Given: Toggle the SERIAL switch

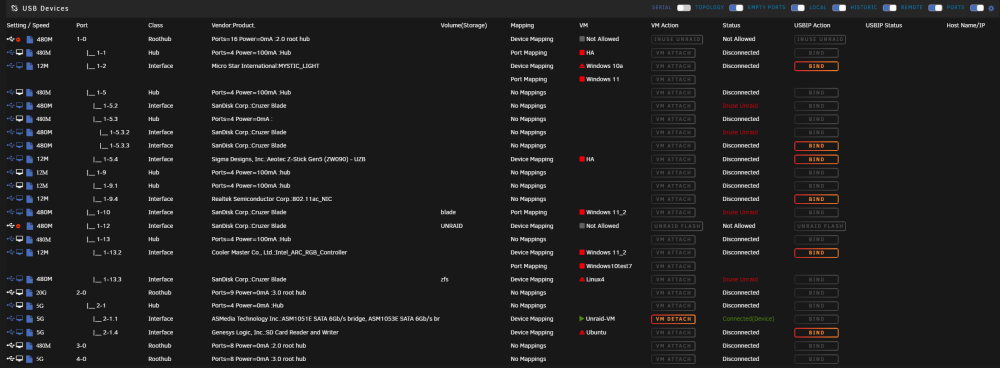Looking at the screenshot, I should [684, 8].
